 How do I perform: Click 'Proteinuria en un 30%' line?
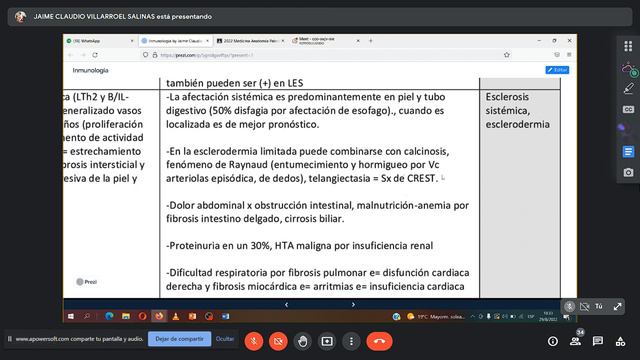pos(299,246)
